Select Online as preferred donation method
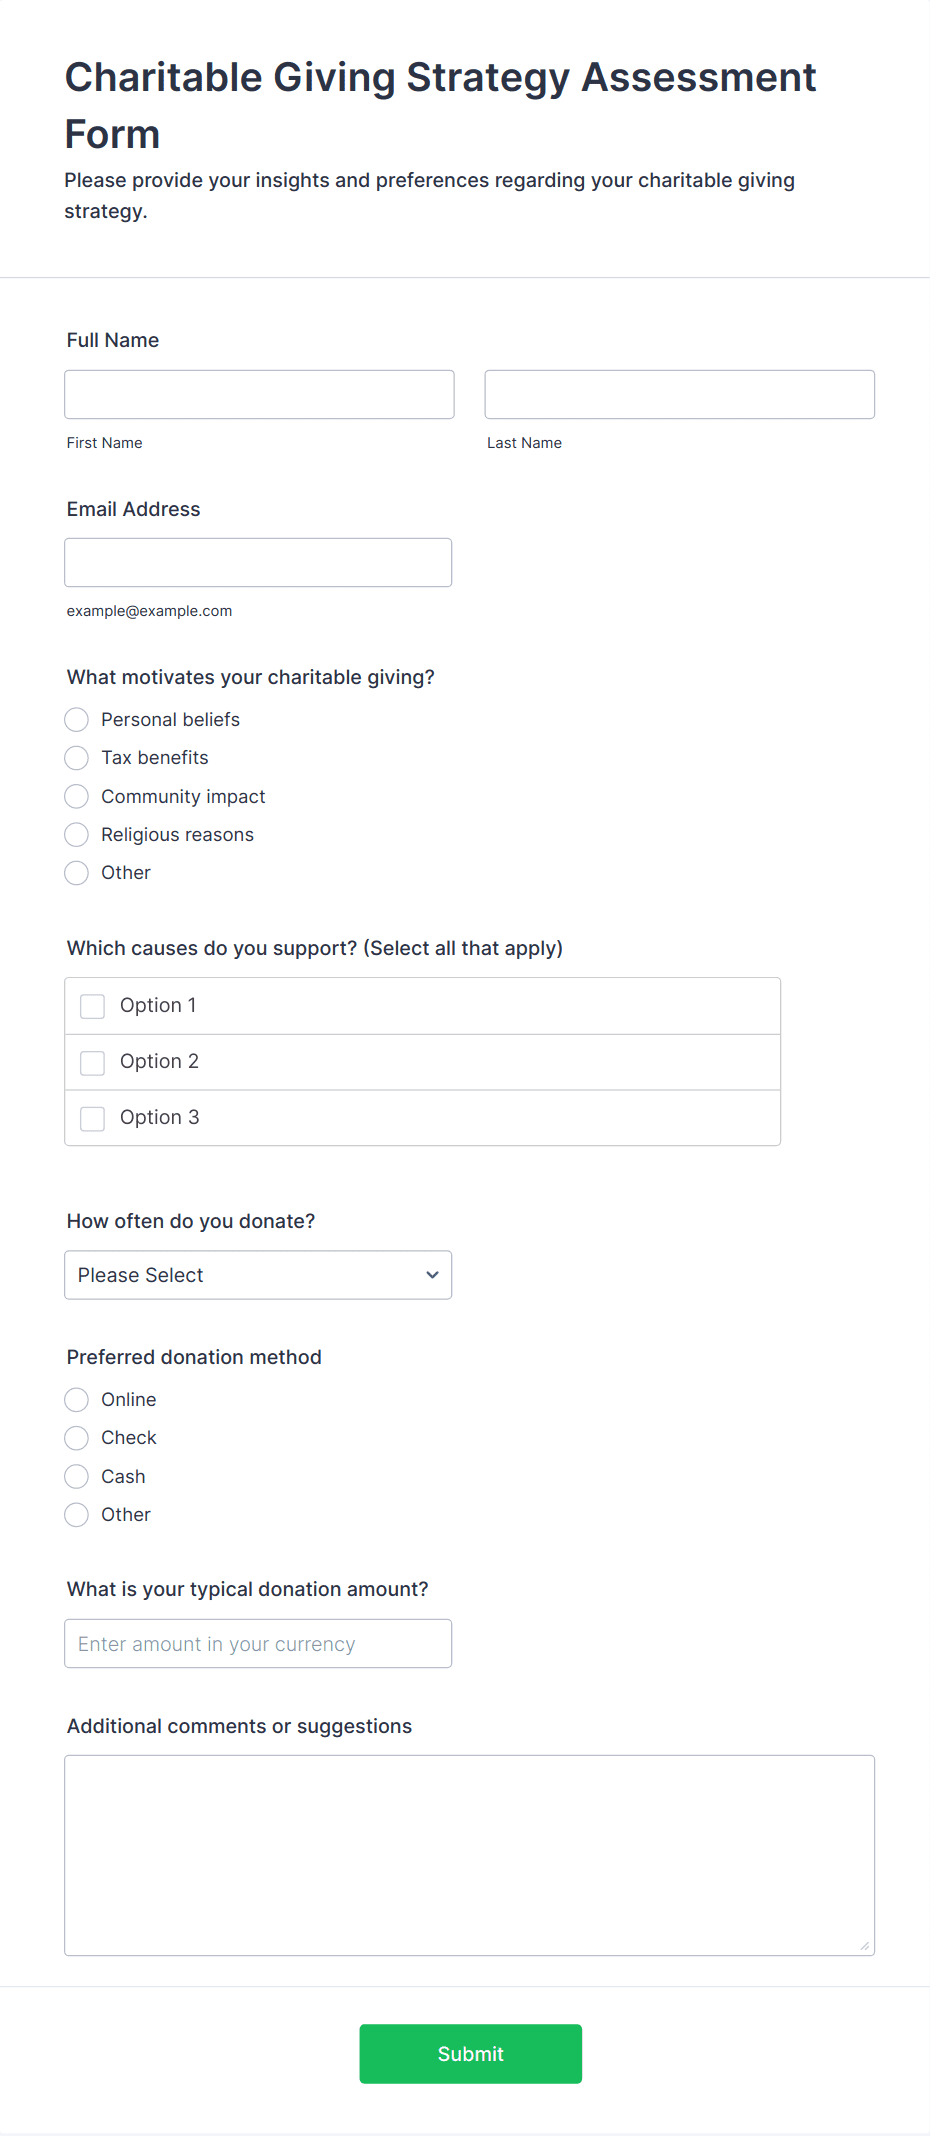This screenshot has height=2136, width=930. pos(76,1399)
